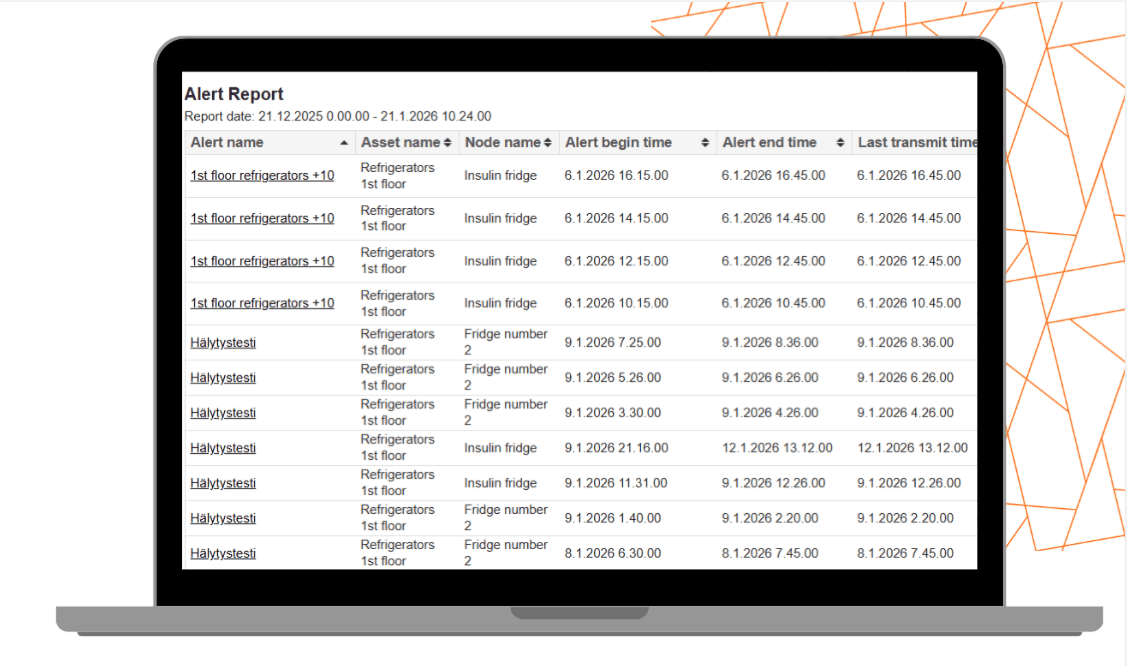Open Hälytystesti alert beginning 9.1.2026 7.25.00
This screenshot has height=666, width=1127.
[223, 343]
